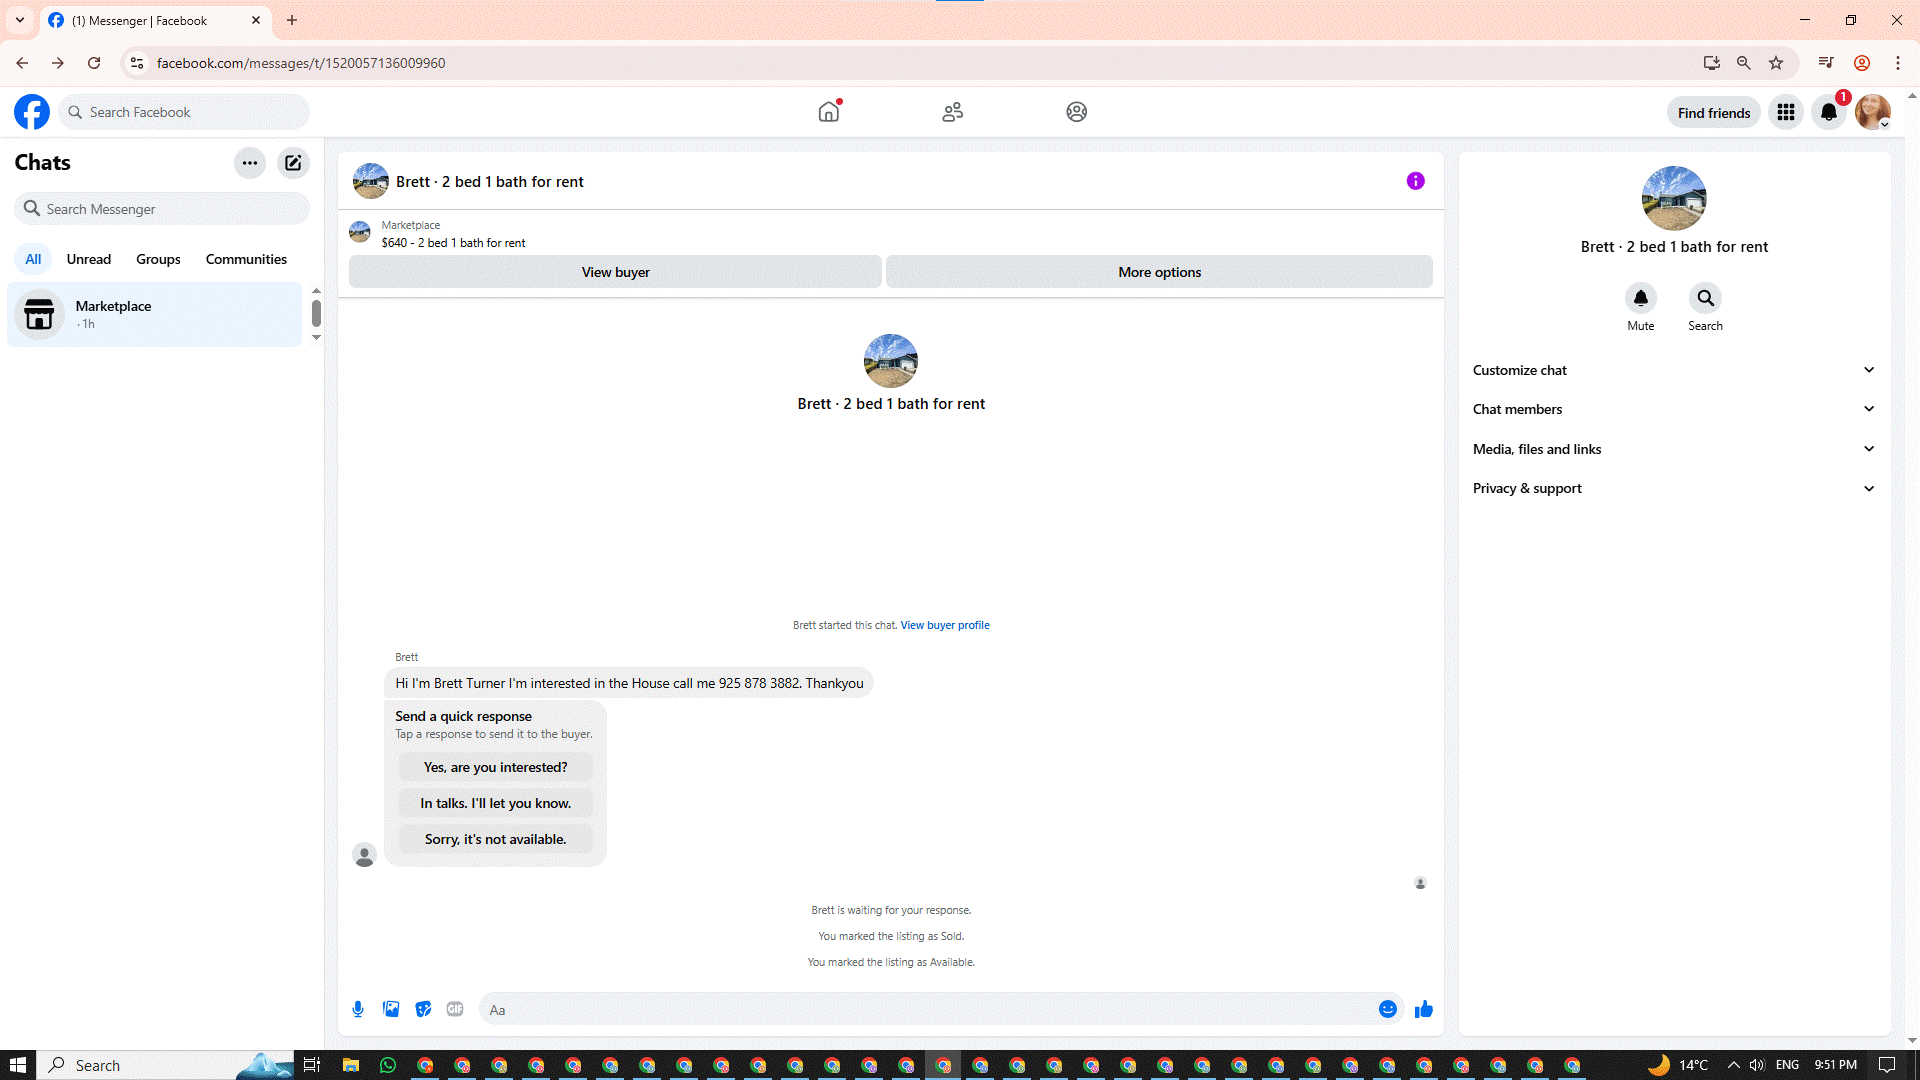Open the View buyer profile link

tap(945, 625)
